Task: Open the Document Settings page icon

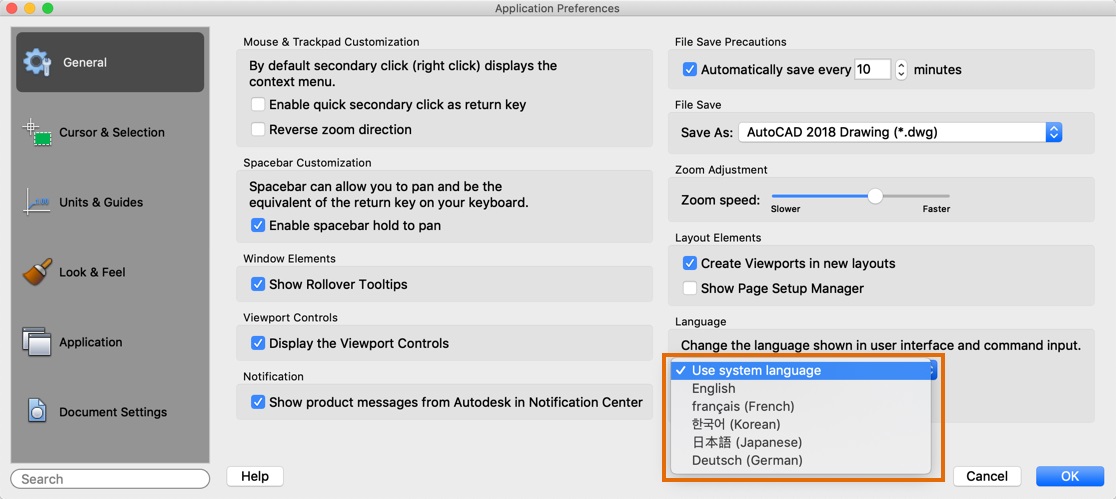Action: click(37, 412)
